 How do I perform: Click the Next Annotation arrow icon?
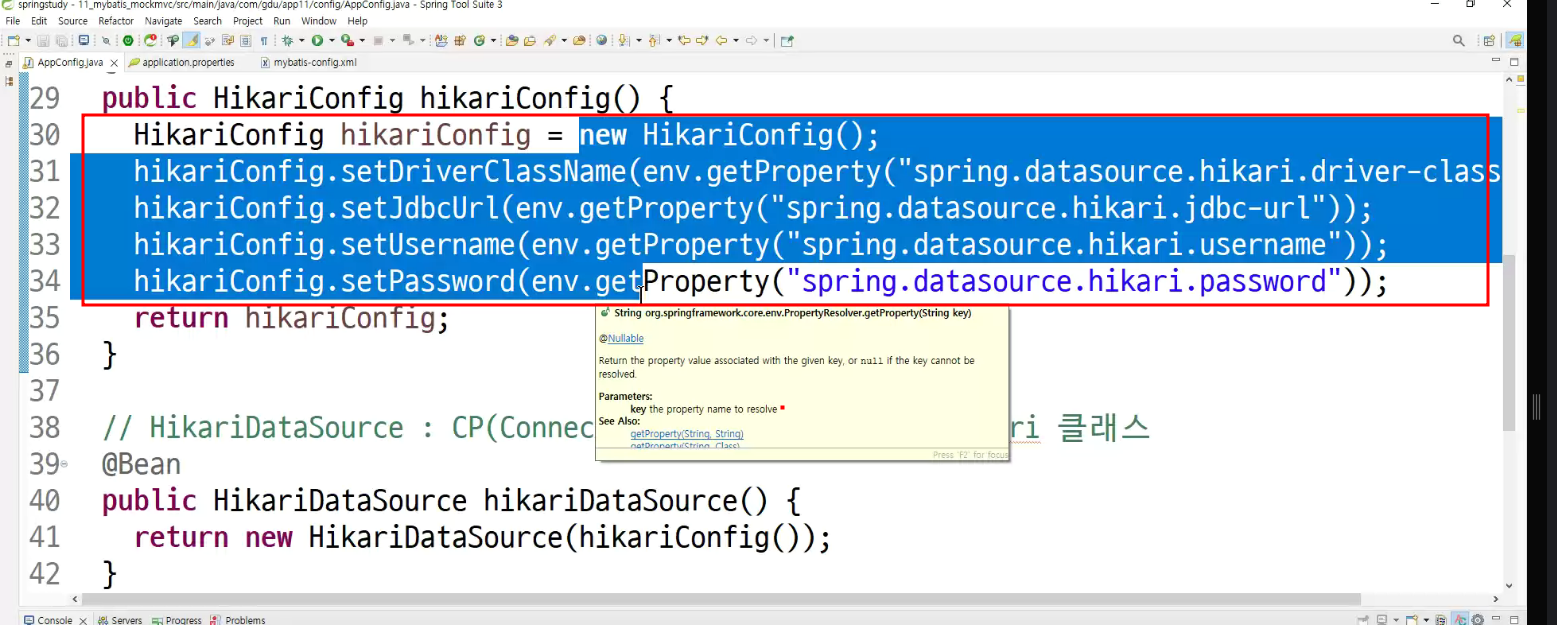tap(624, 40)
